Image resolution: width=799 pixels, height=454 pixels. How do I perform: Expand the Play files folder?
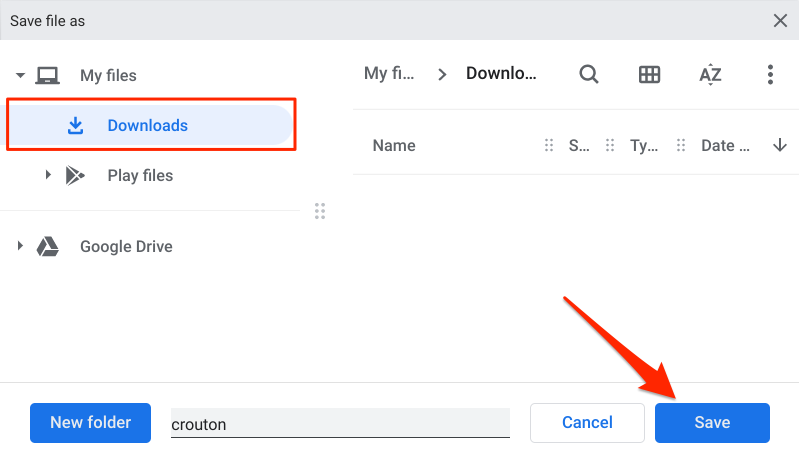pyautogui.click(x=48, y=176)
